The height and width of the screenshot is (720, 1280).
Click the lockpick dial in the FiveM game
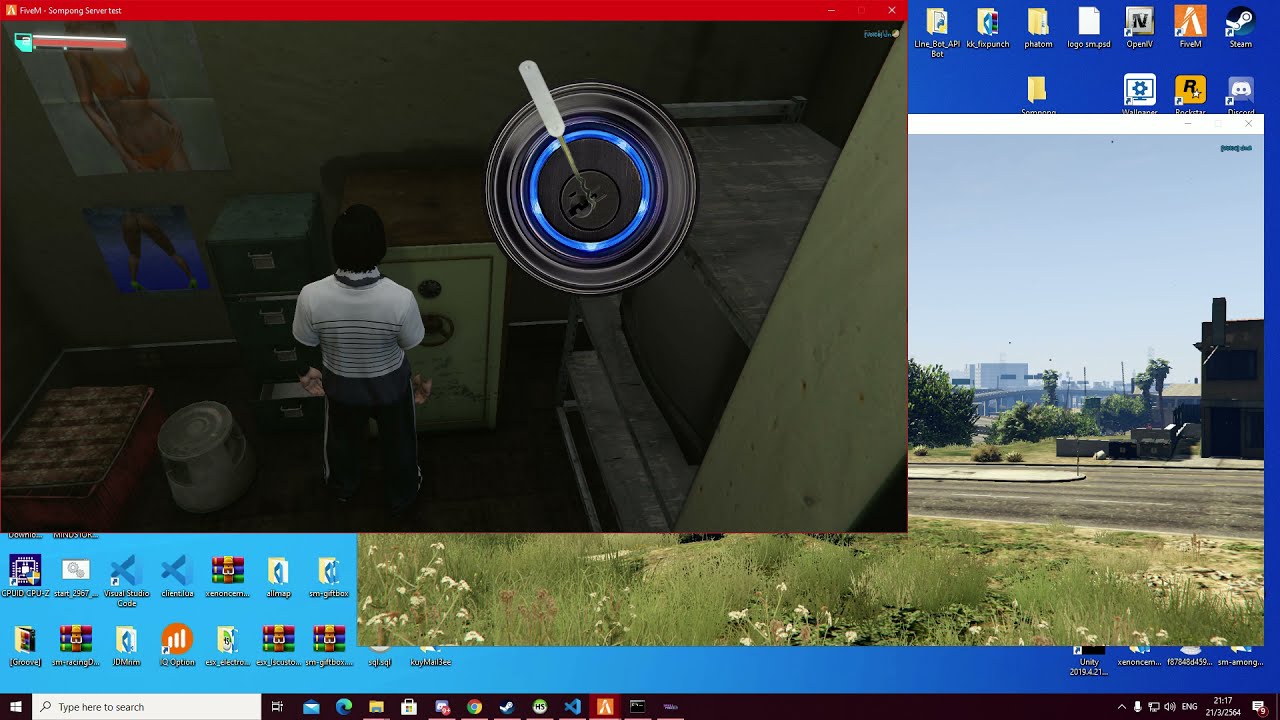(591, 188)
